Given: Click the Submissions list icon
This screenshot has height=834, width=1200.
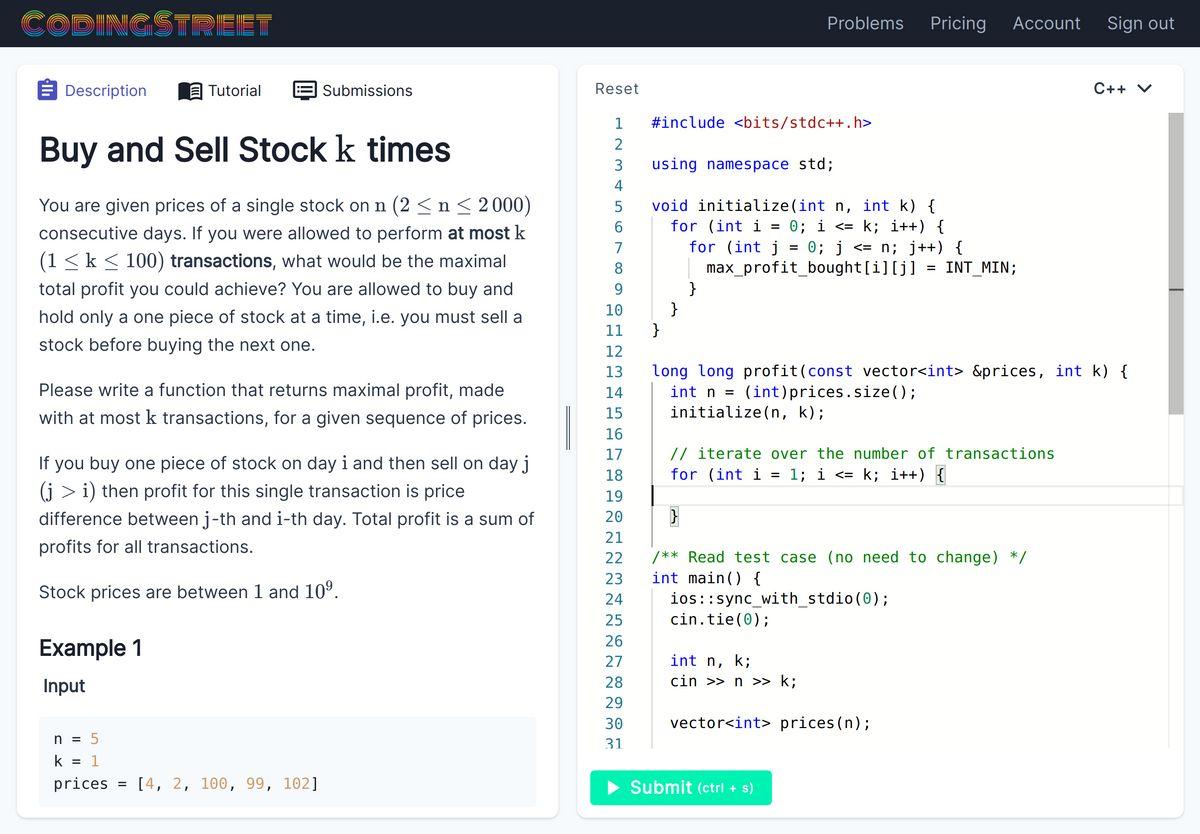Looking at the screenshot, I should (304, 90).
